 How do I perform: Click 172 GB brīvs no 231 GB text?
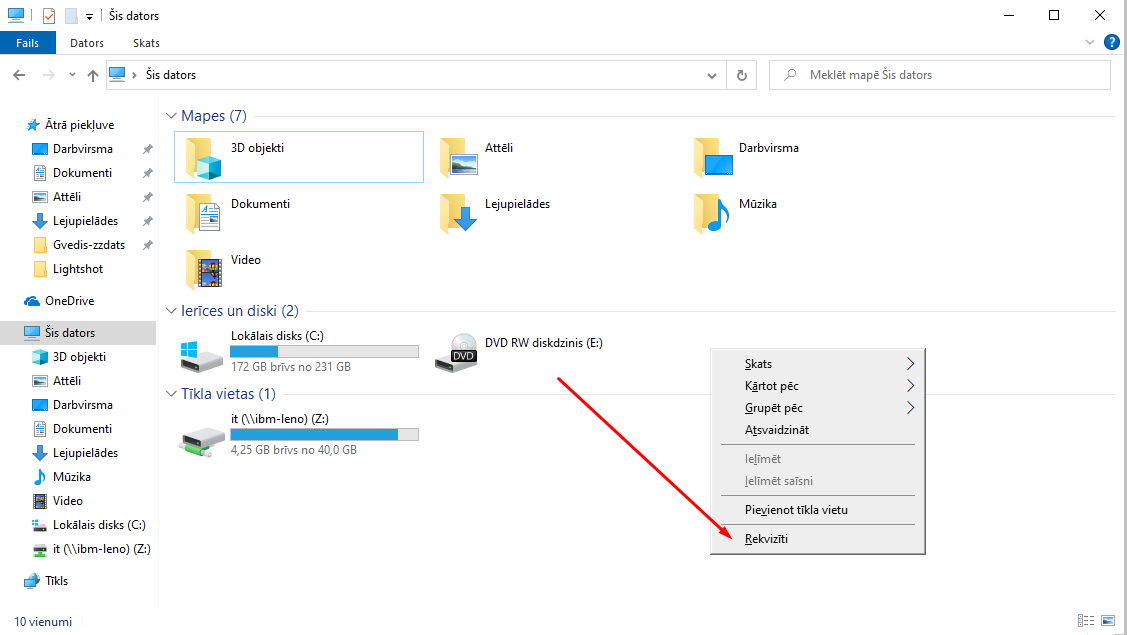click(x=291, y=367)
